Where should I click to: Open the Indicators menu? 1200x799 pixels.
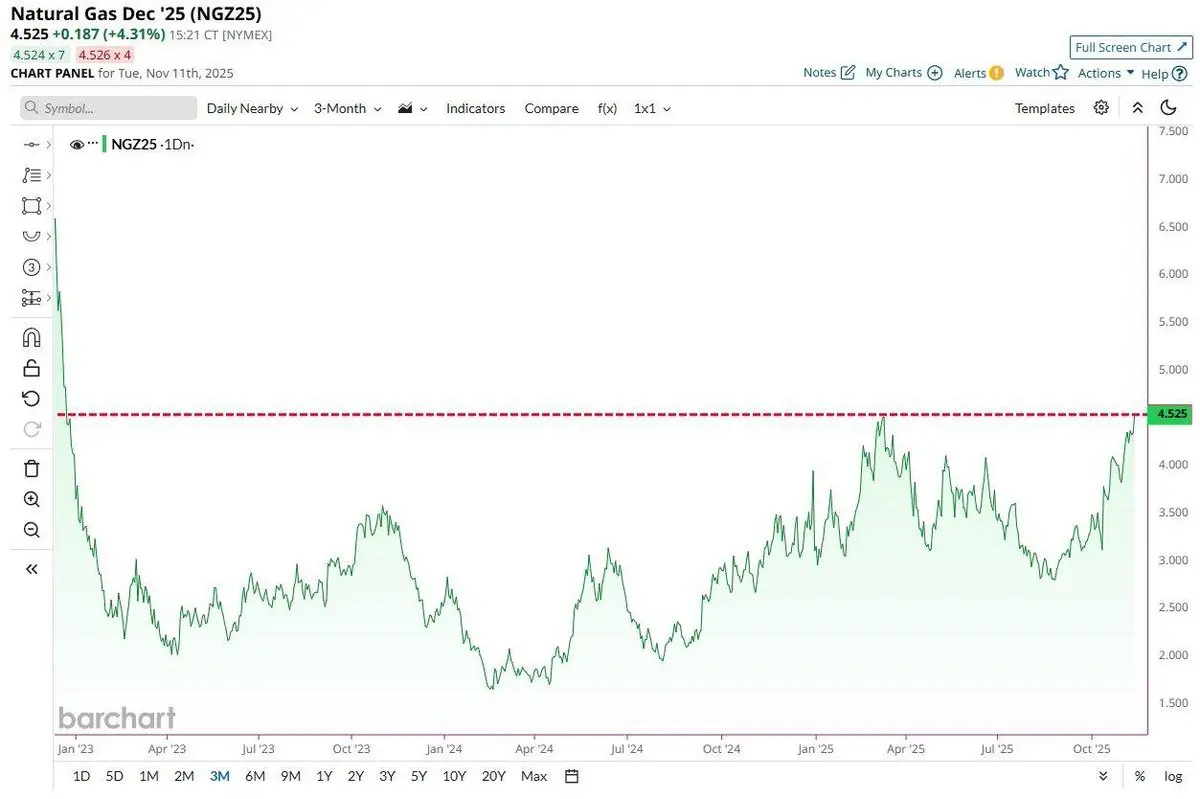(x=476, y=108)
